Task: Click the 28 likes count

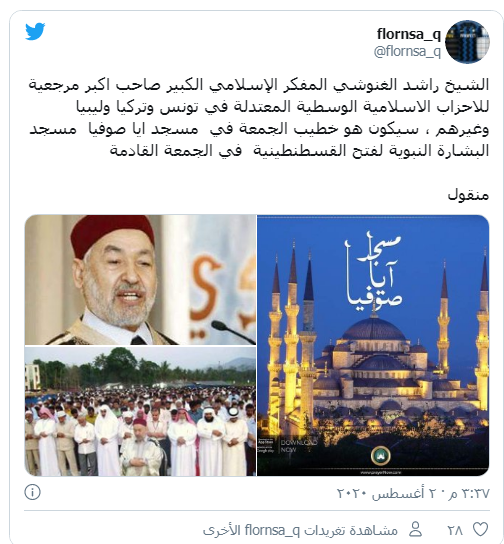Action: [x=455, y=530]
